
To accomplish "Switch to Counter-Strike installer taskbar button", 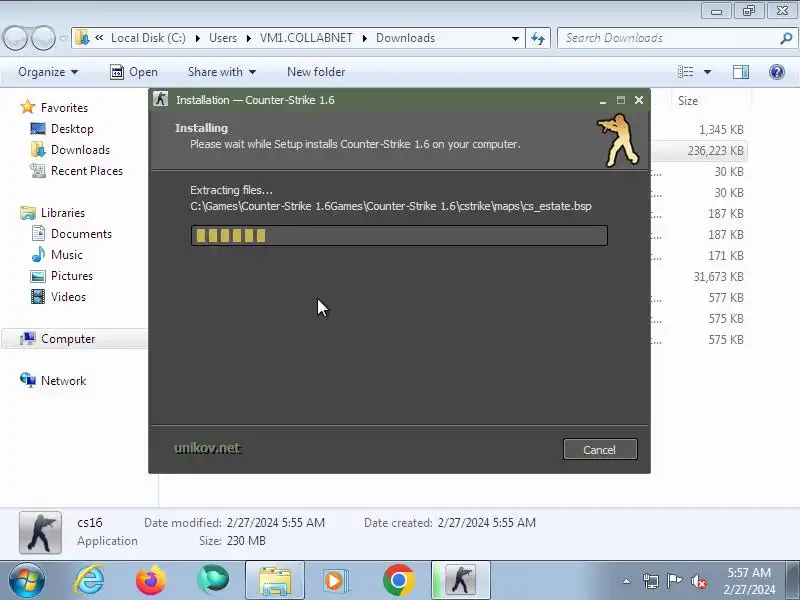I will pos(461,580).
